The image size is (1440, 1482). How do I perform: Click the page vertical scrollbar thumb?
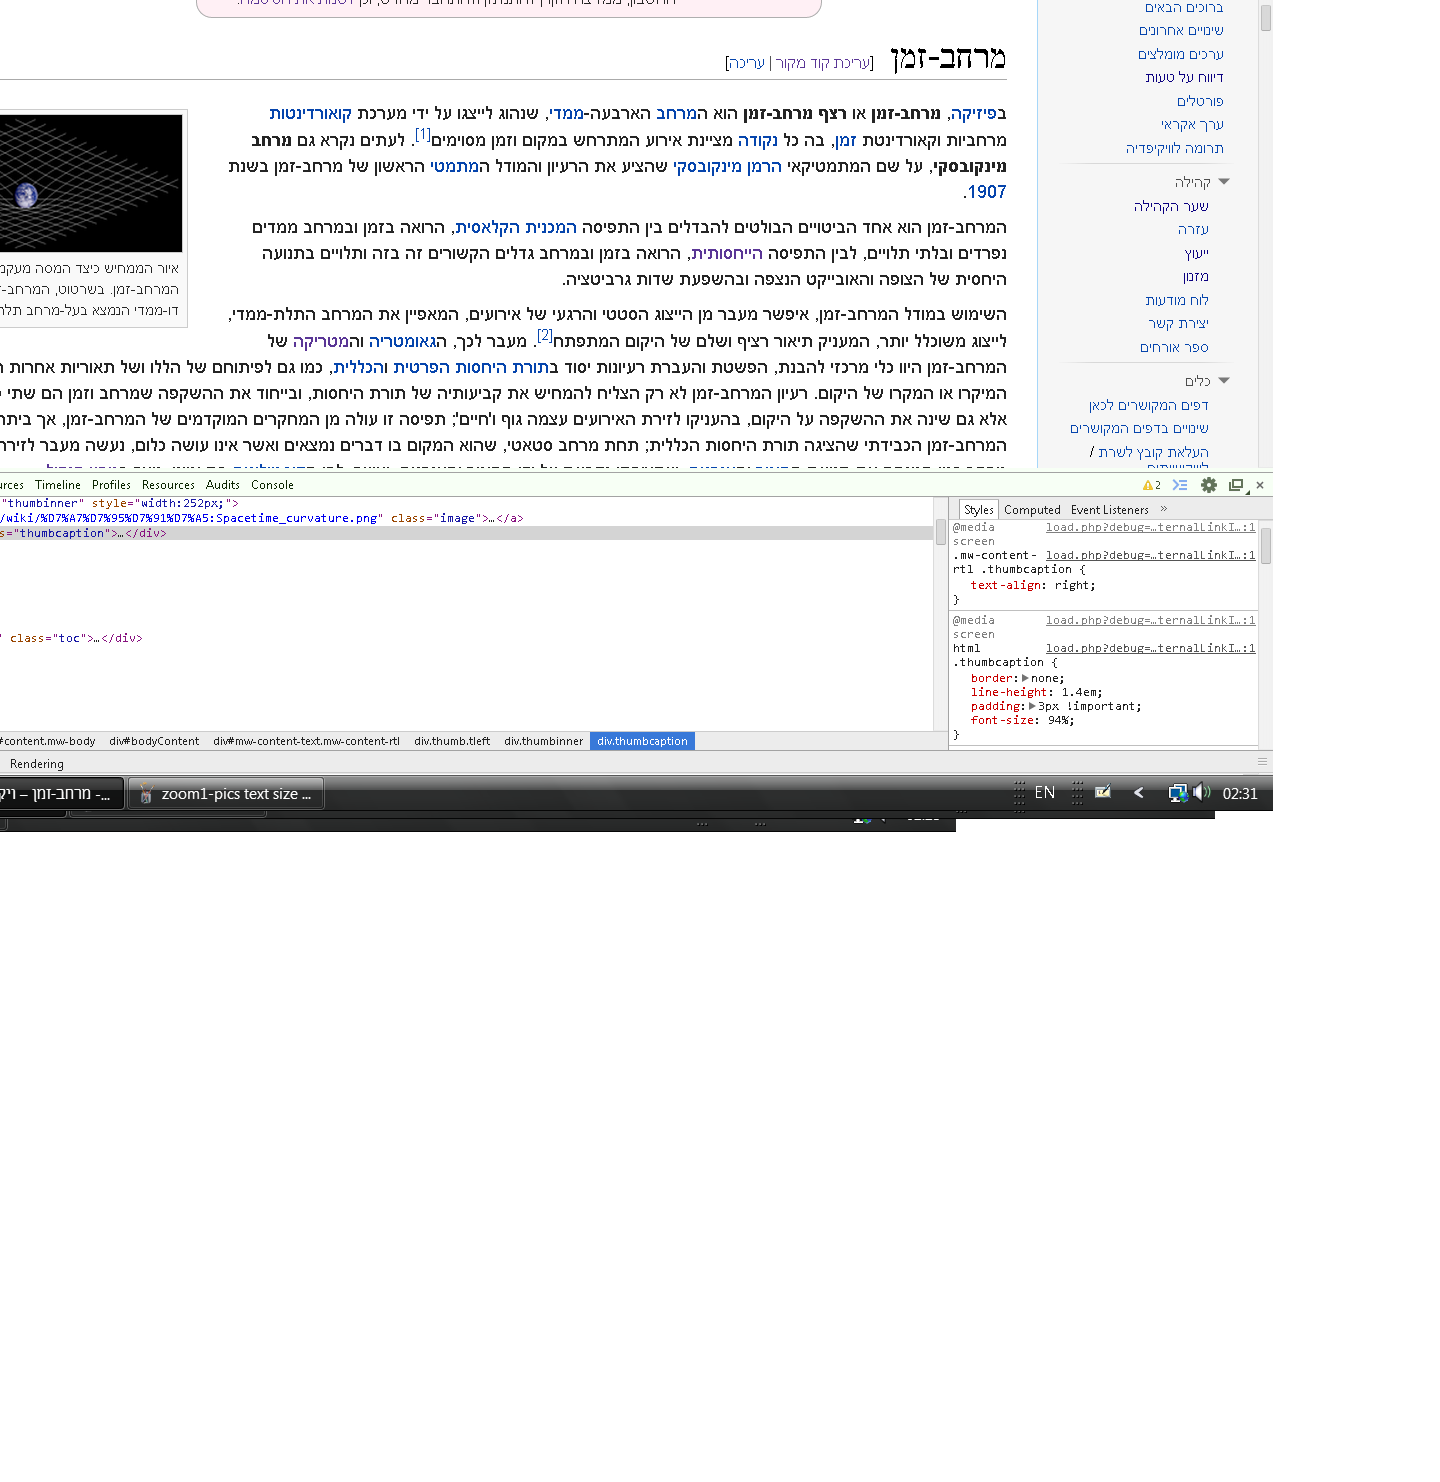[1266, 17]
